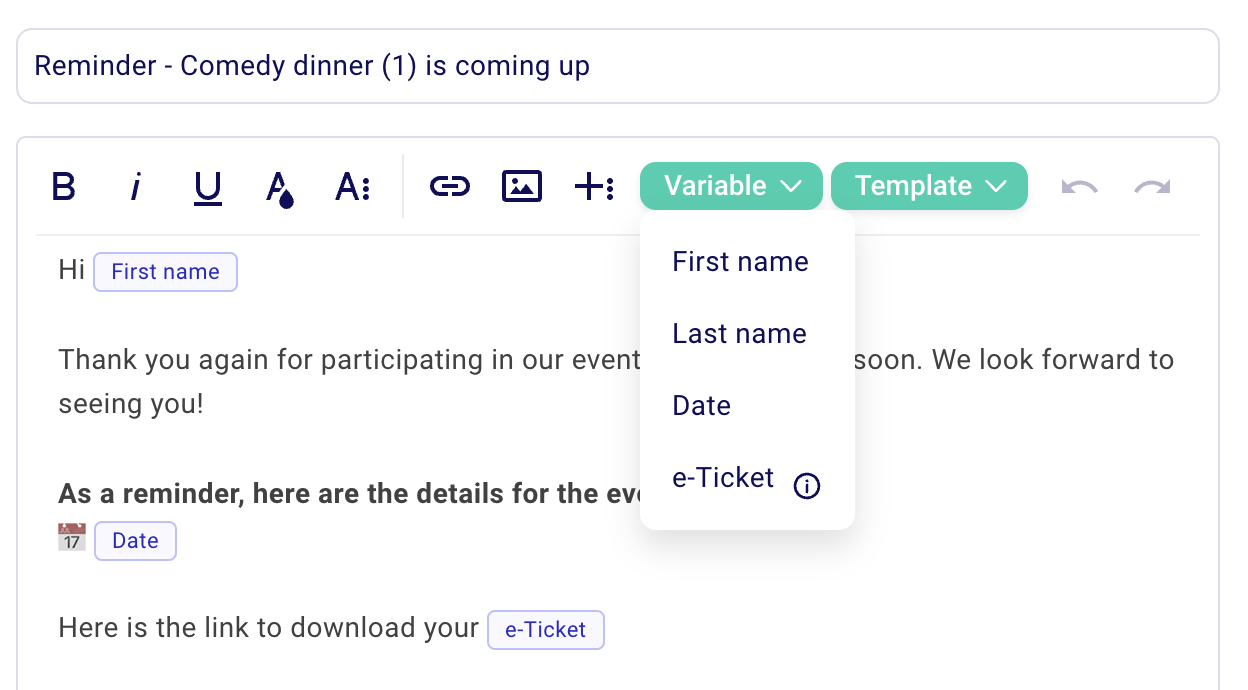Choose Date from the variable list

[701, 406]
